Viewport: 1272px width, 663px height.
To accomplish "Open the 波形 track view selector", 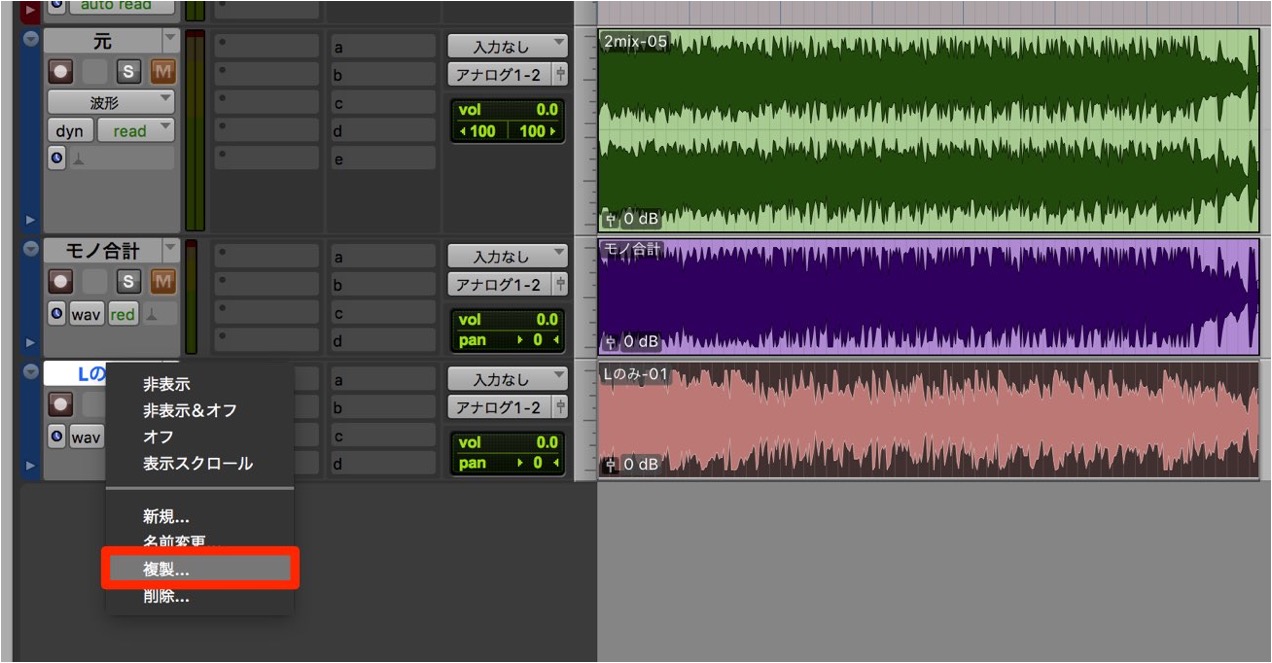I will [111, 102].
